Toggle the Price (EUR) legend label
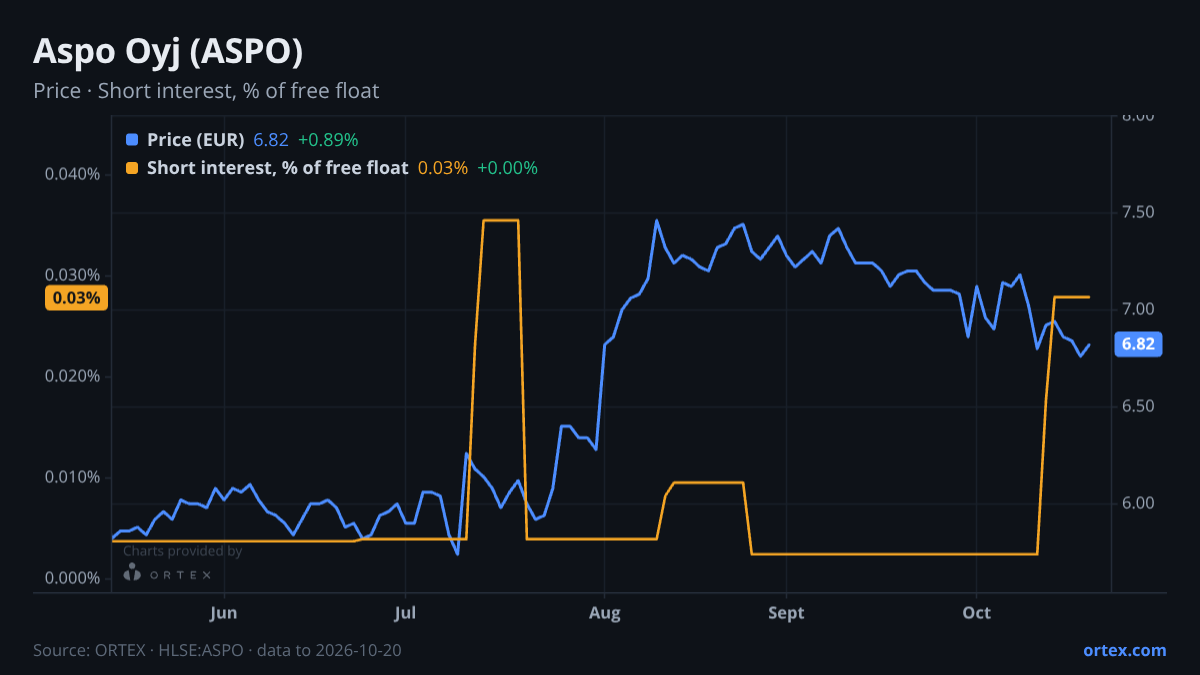 click(x=195, y=139)
